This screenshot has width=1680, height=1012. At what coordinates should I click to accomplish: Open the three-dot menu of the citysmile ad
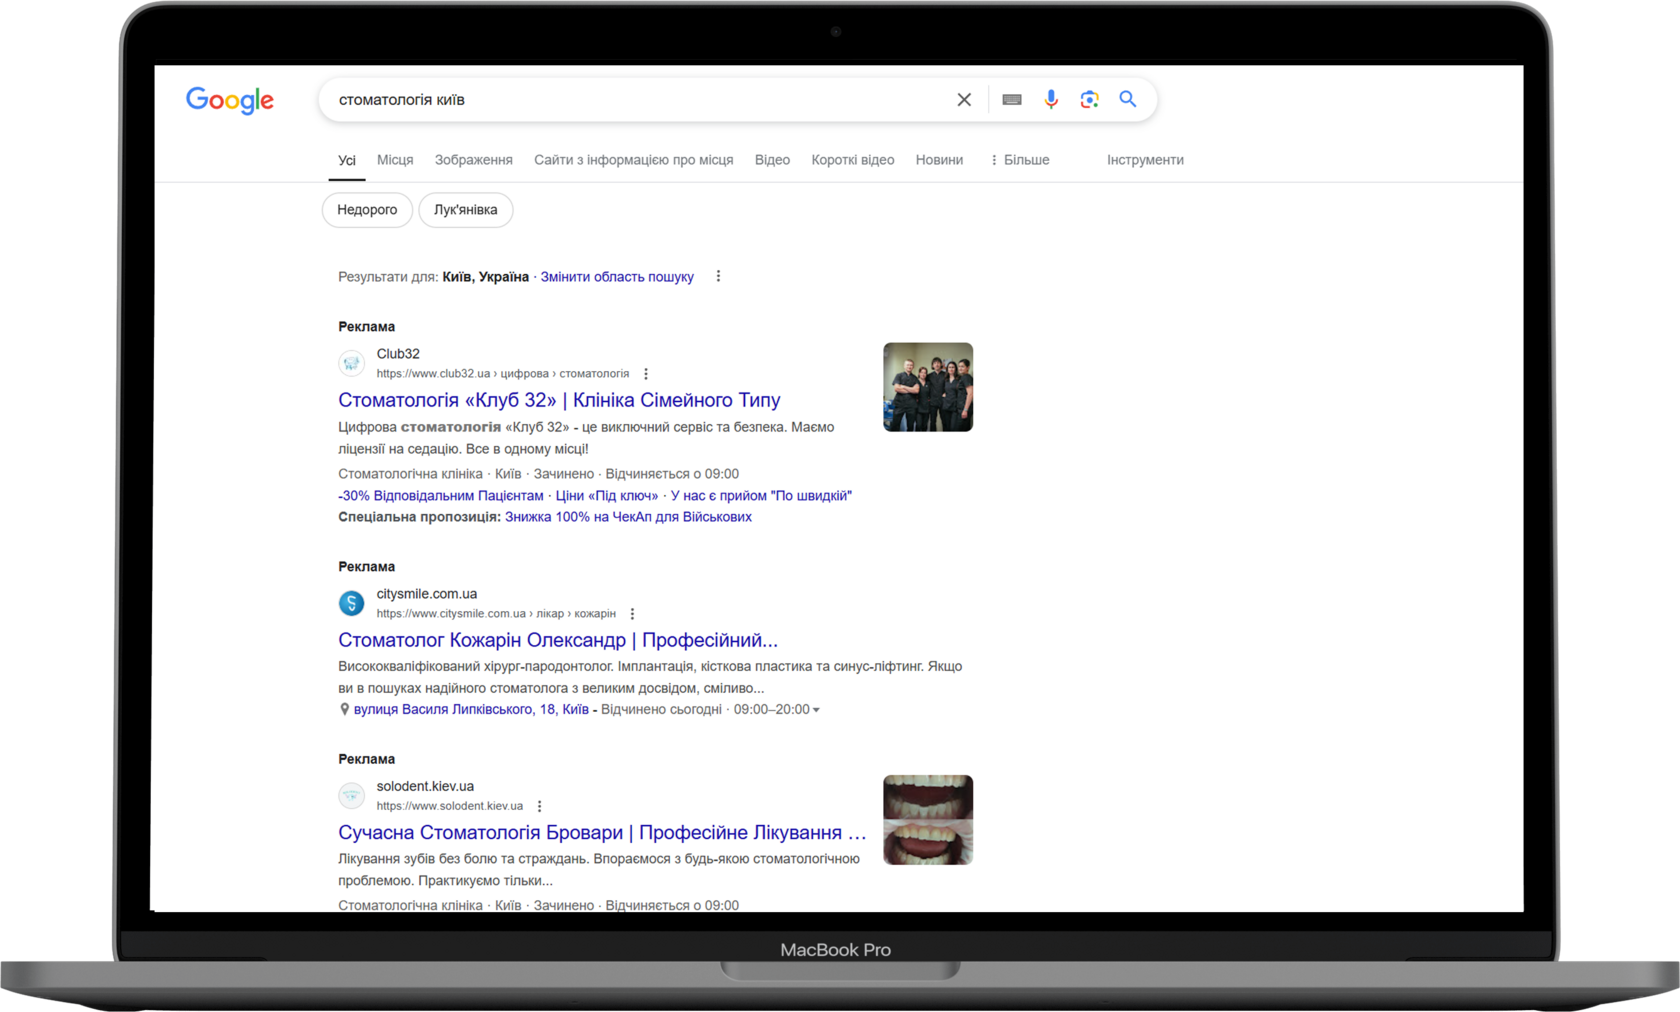632,614
